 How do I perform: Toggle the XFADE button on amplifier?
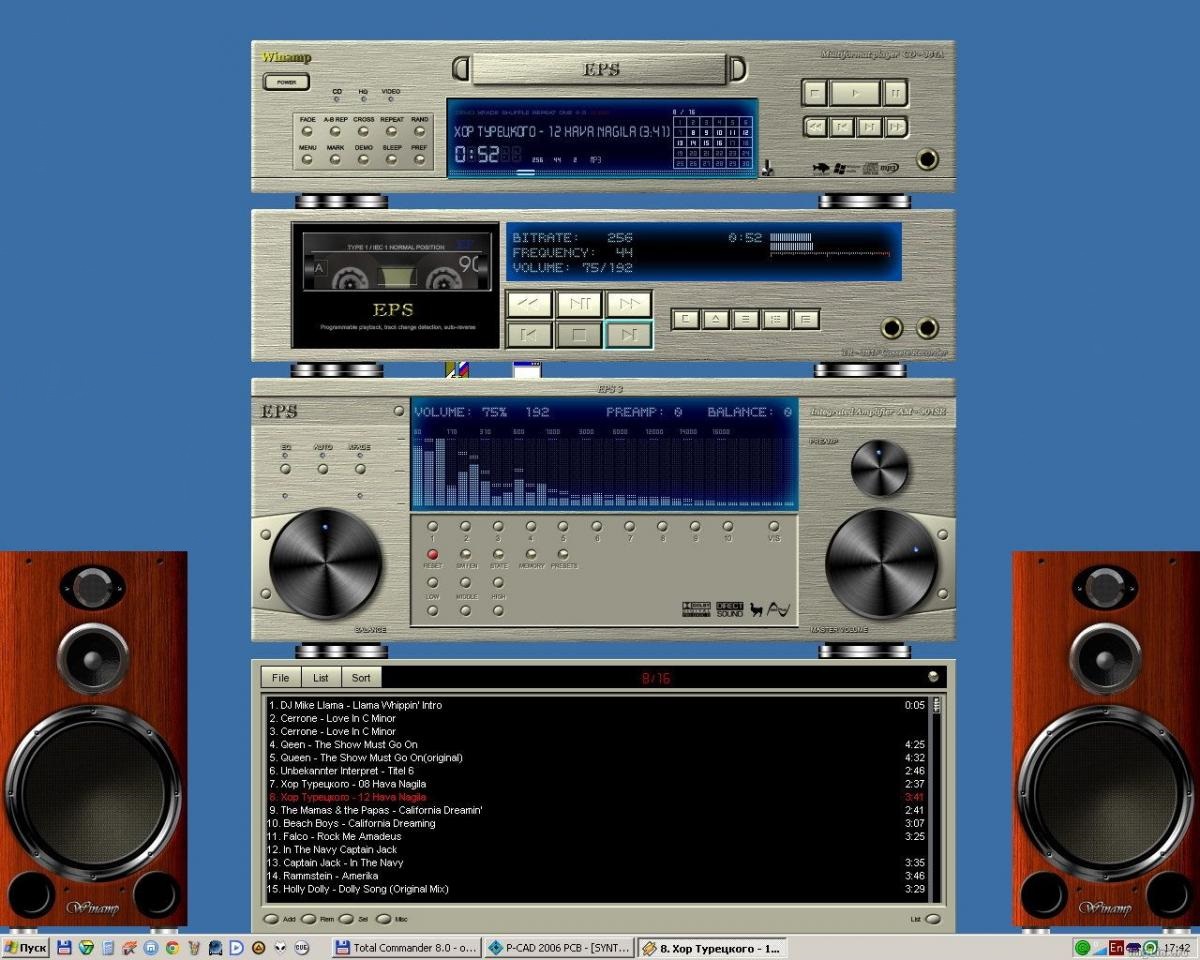[x=360, y=468]
